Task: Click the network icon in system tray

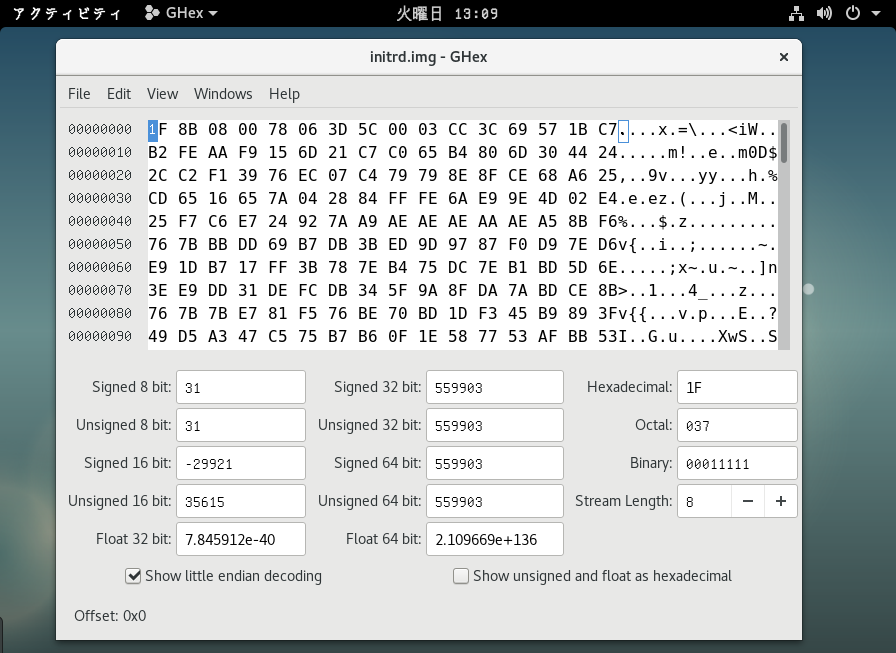Action: (x=796, y=13)
